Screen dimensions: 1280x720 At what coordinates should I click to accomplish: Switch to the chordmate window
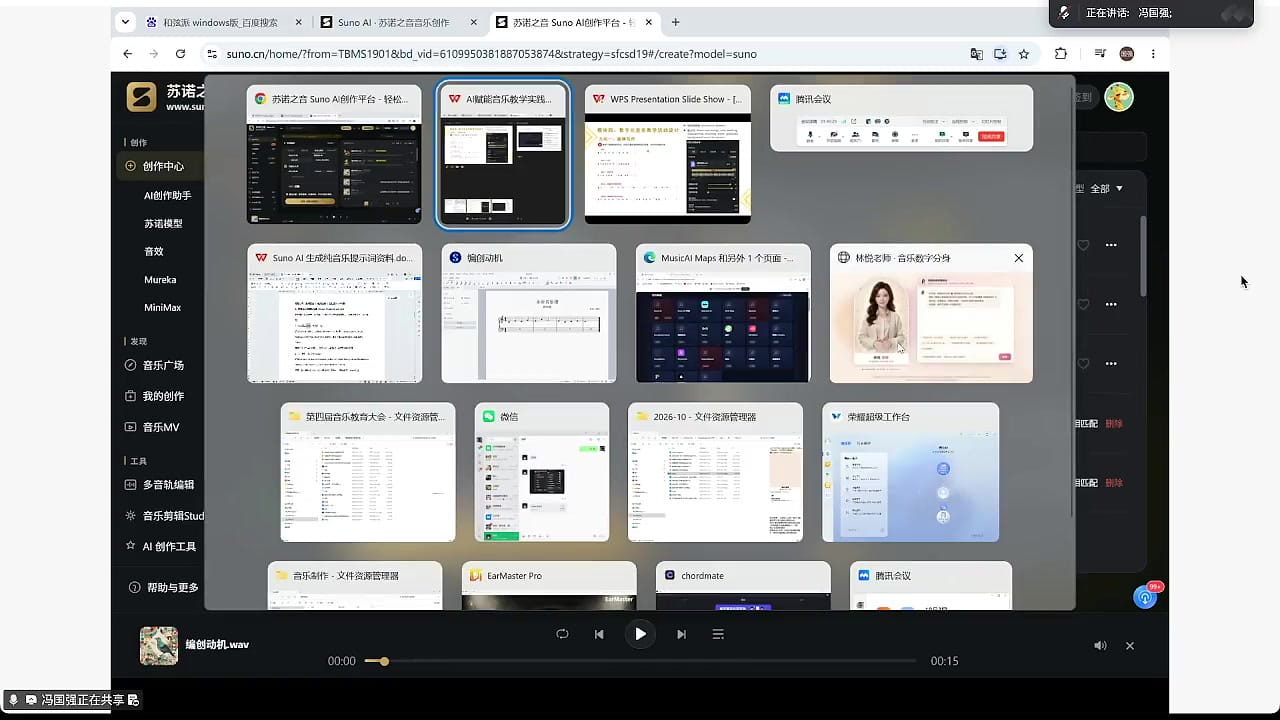743,586
